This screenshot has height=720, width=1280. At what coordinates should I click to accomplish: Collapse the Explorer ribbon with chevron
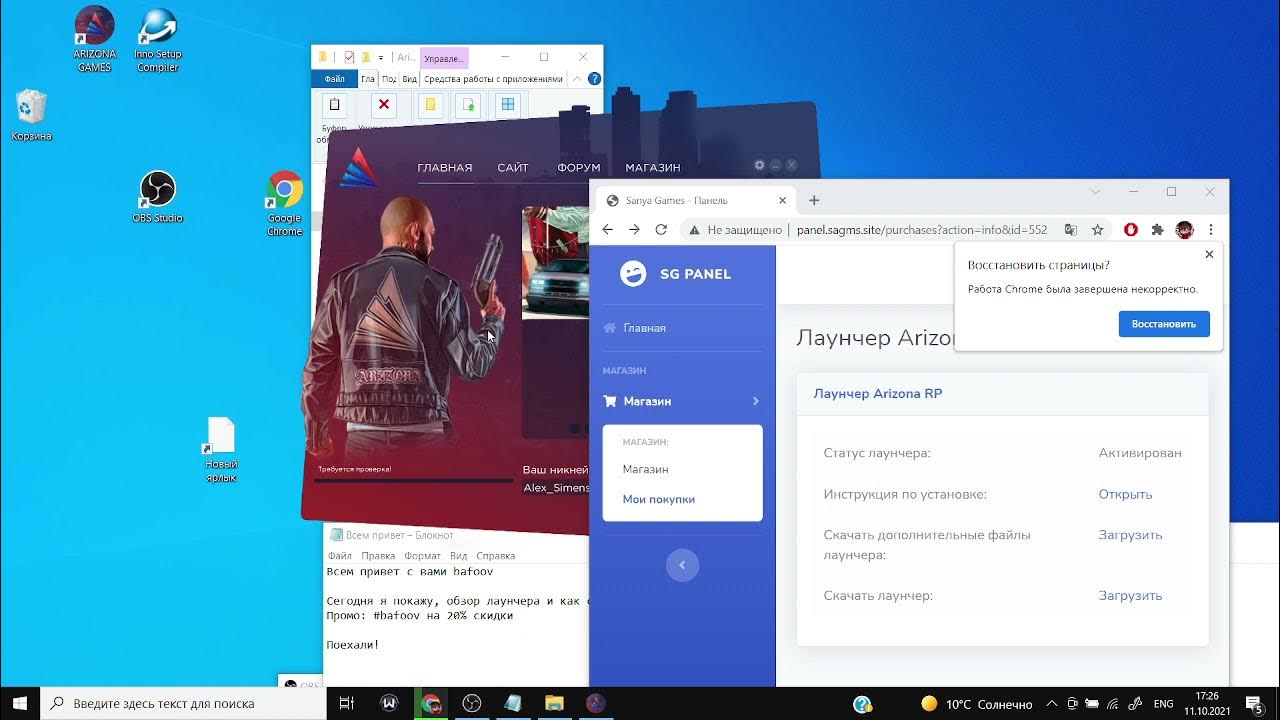click(x=577, y=79)
